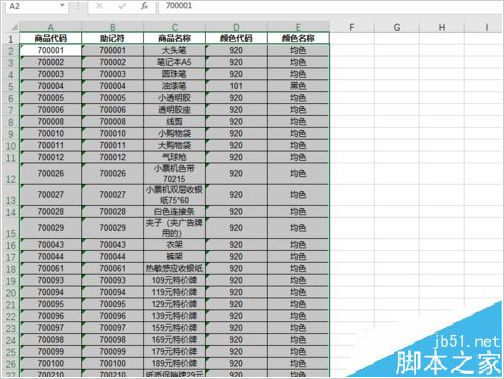This screenshot has height=379, width=504.
Task: Click the cell 热敏感应收银纸
Action: point(174,269)
